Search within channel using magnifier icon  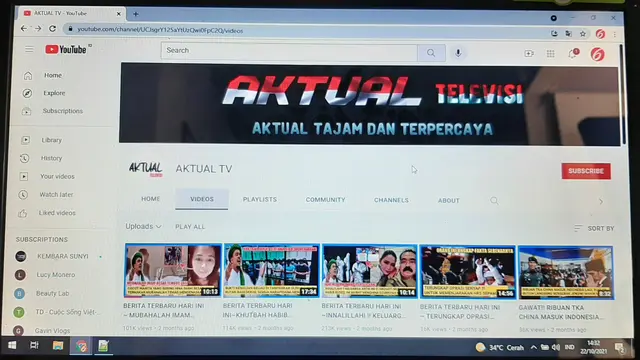pyautogui.click(x=494, y=200)
